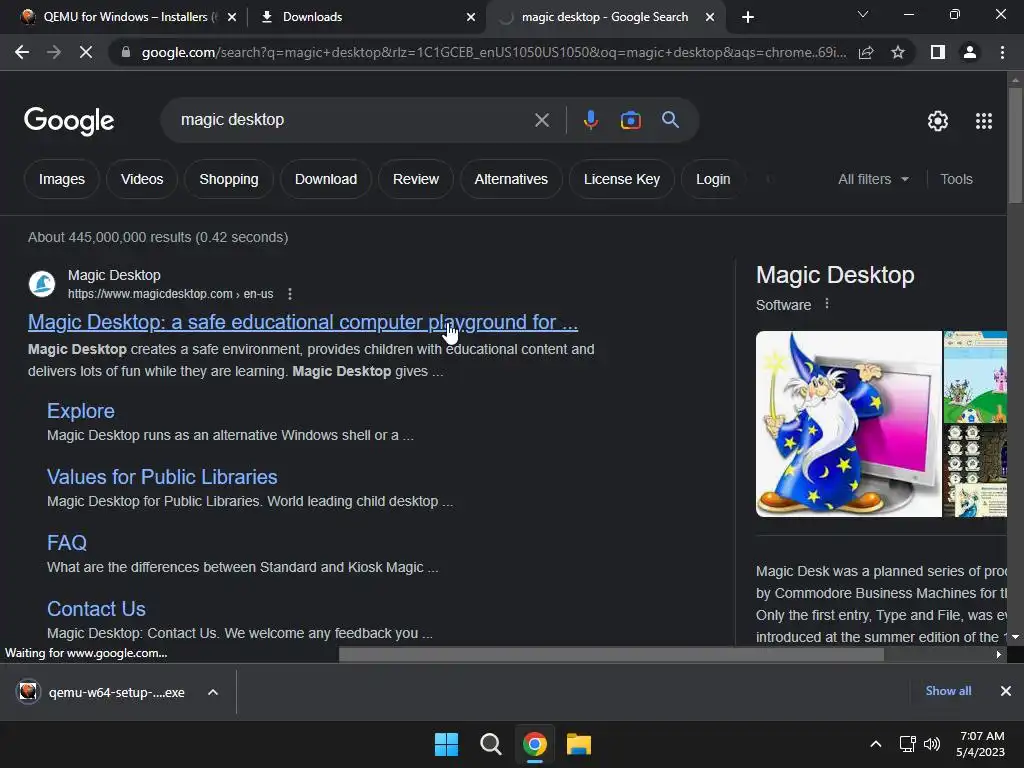Open the Explore sitelink
Screen dimensions: 1024x768
(x=81, y=411)
